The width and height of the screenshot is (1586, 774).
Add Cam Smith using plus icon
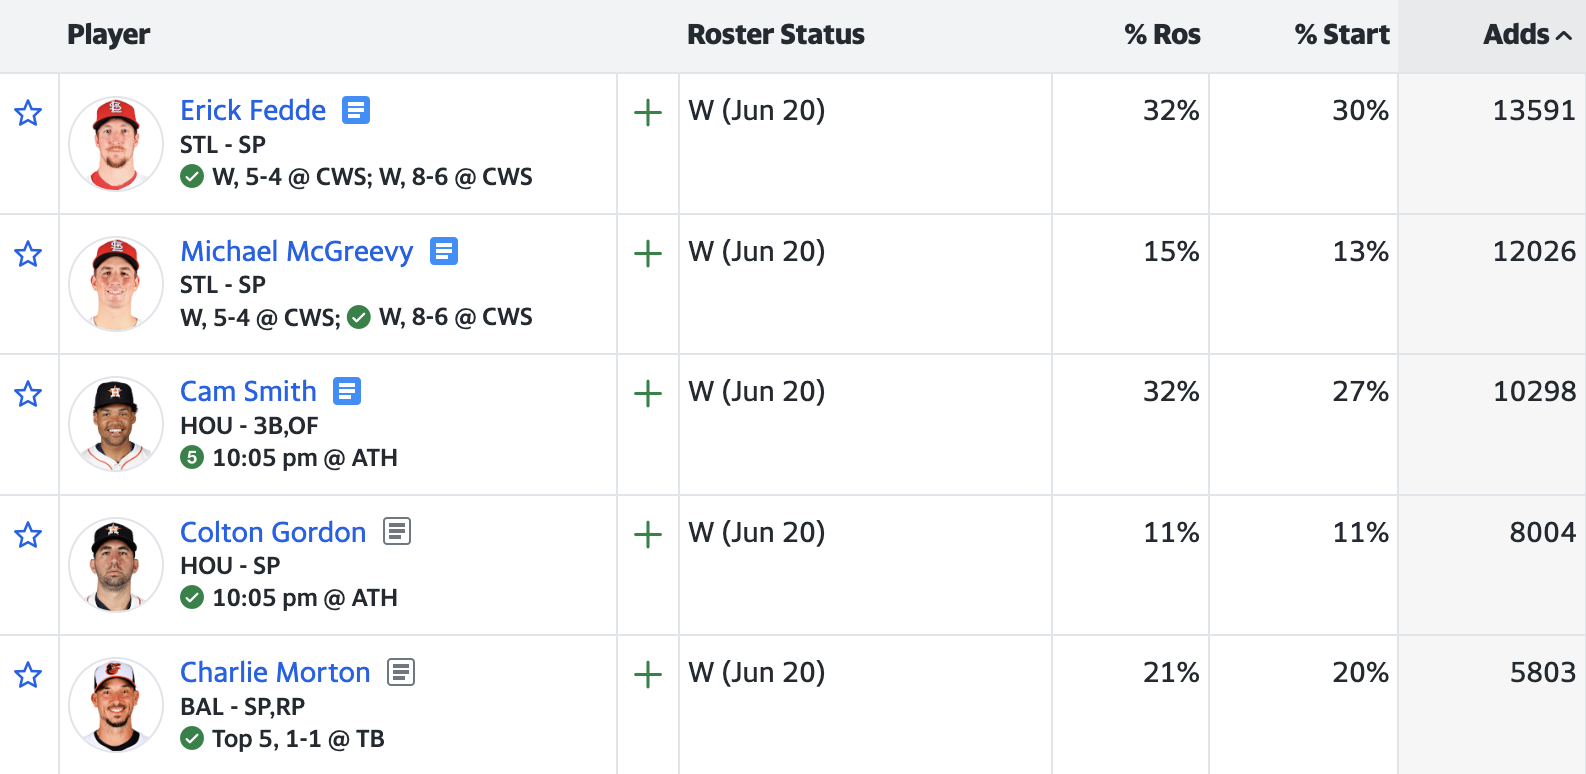coord(648,394)
